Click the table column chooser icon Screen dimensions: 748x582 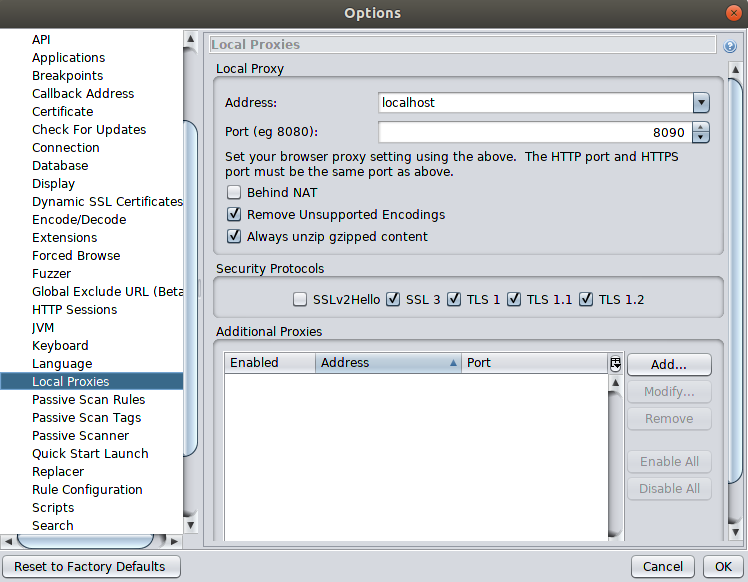(x=616, y=363)
